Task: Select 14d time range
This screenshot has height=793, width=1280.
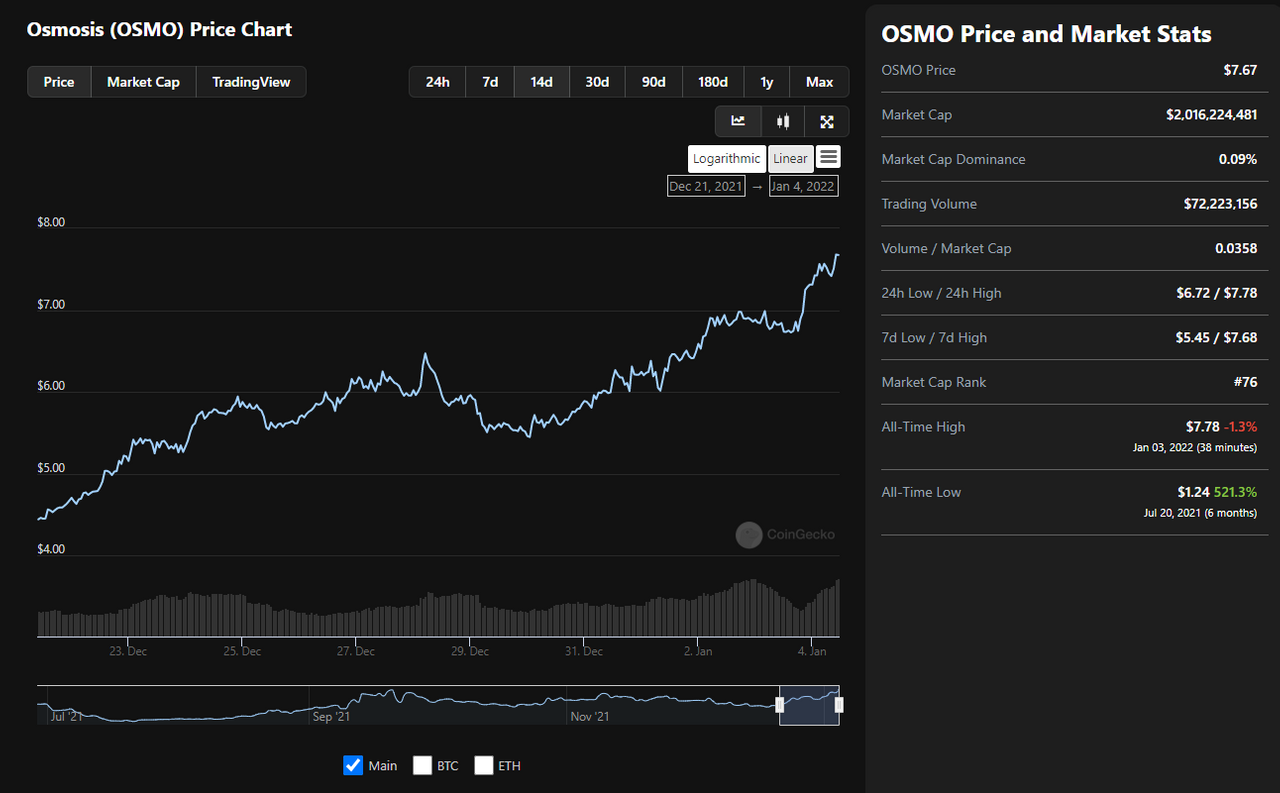Action: point(542,82)
